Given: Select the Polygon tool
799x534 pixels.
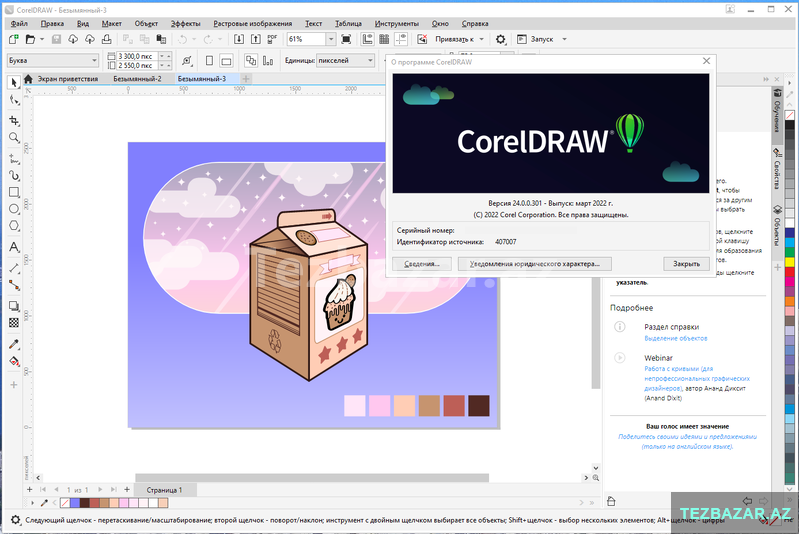Looking at the screenshot, I should click(14, 226).
